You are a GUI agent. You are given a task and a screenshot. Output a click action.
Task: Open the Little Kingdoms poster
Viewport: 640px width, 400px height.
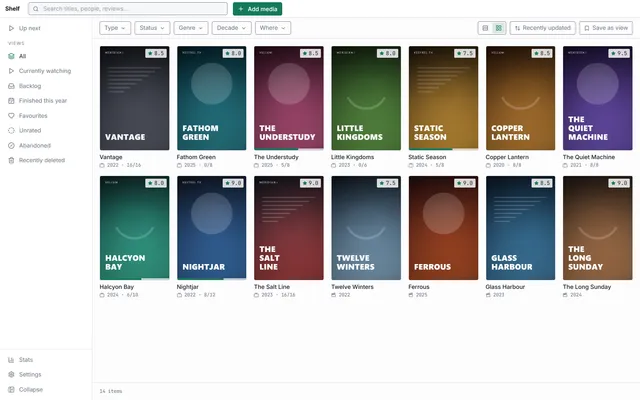[x=366, y=98]
